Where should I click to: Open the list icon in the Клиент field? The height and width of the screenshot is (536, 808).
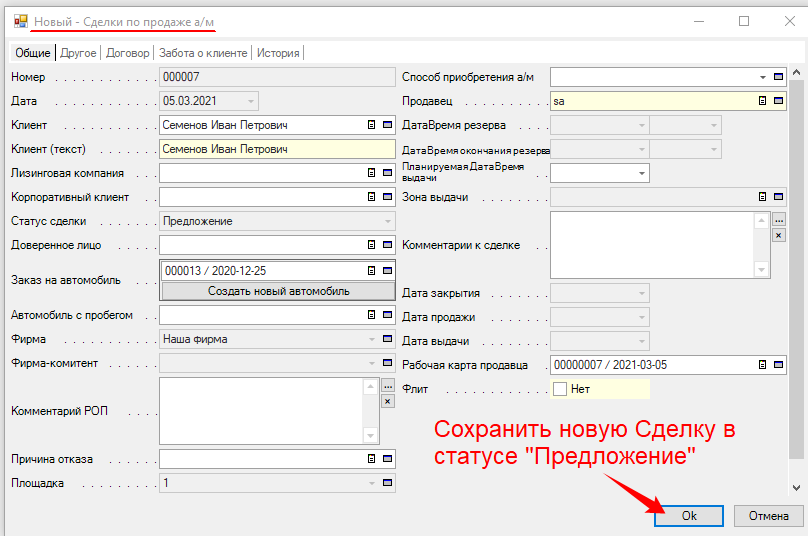(x=372, y=125)
